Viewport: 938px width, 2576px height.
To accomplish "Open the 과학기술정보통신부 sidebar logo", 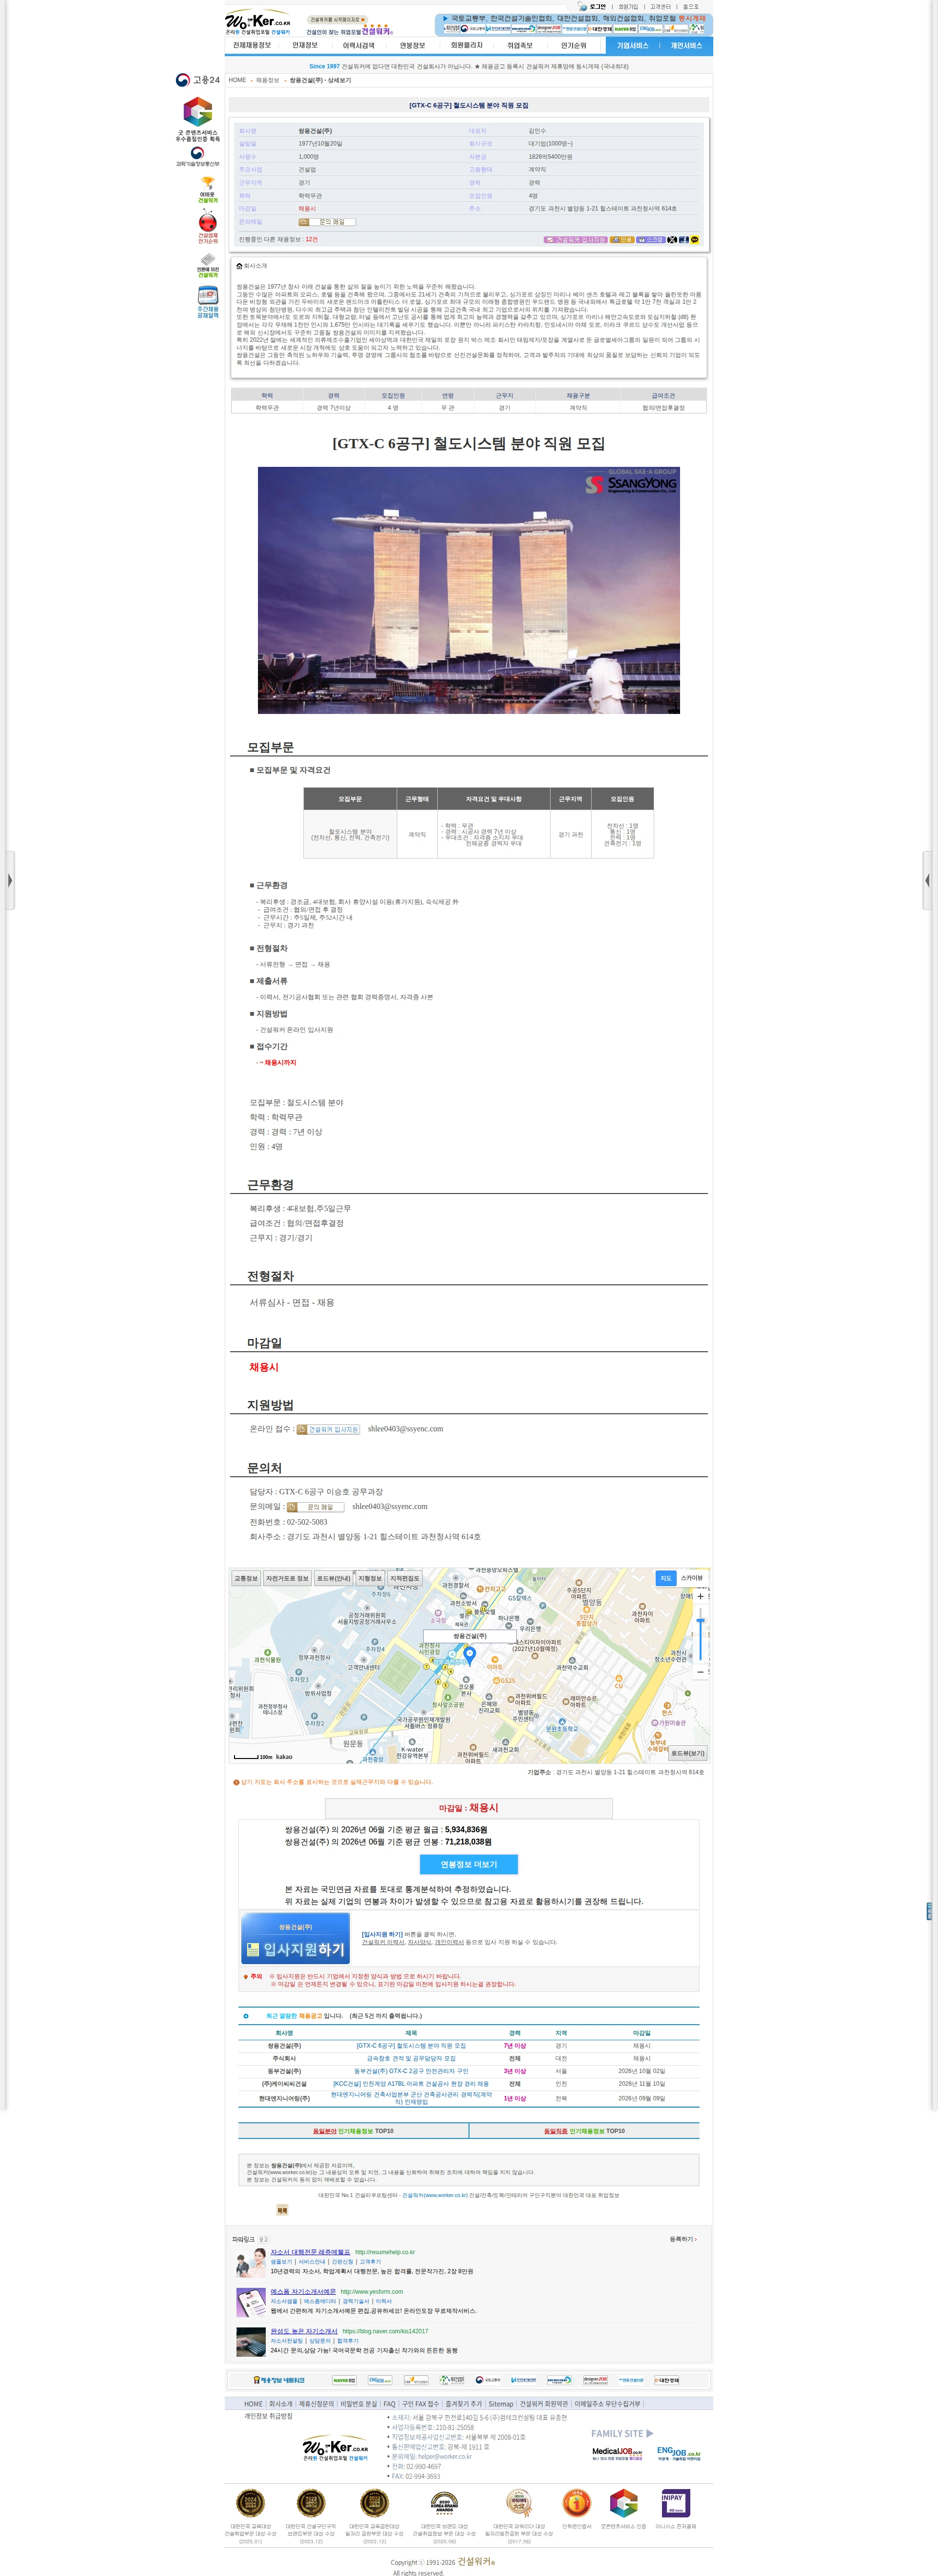I will 197,157.
